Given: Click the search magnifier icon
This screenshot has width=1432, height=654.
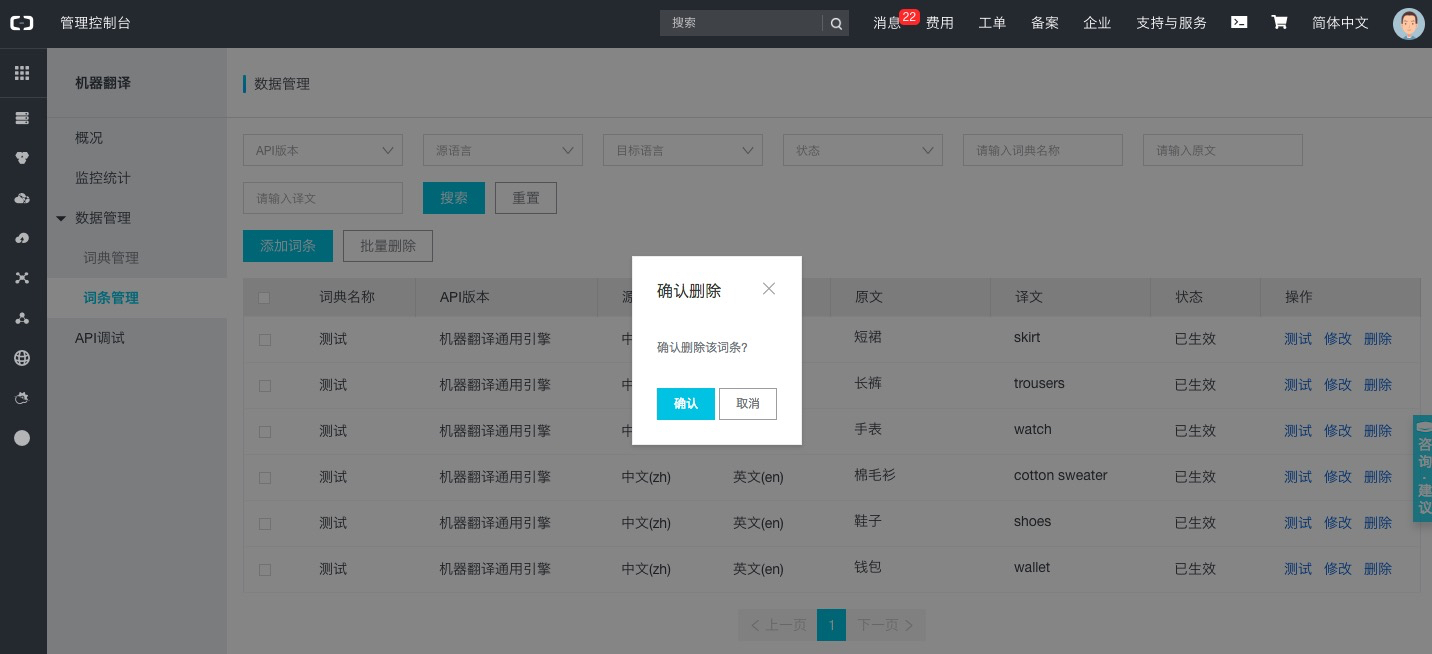Looking at the screenshot, I should point(836,23).
